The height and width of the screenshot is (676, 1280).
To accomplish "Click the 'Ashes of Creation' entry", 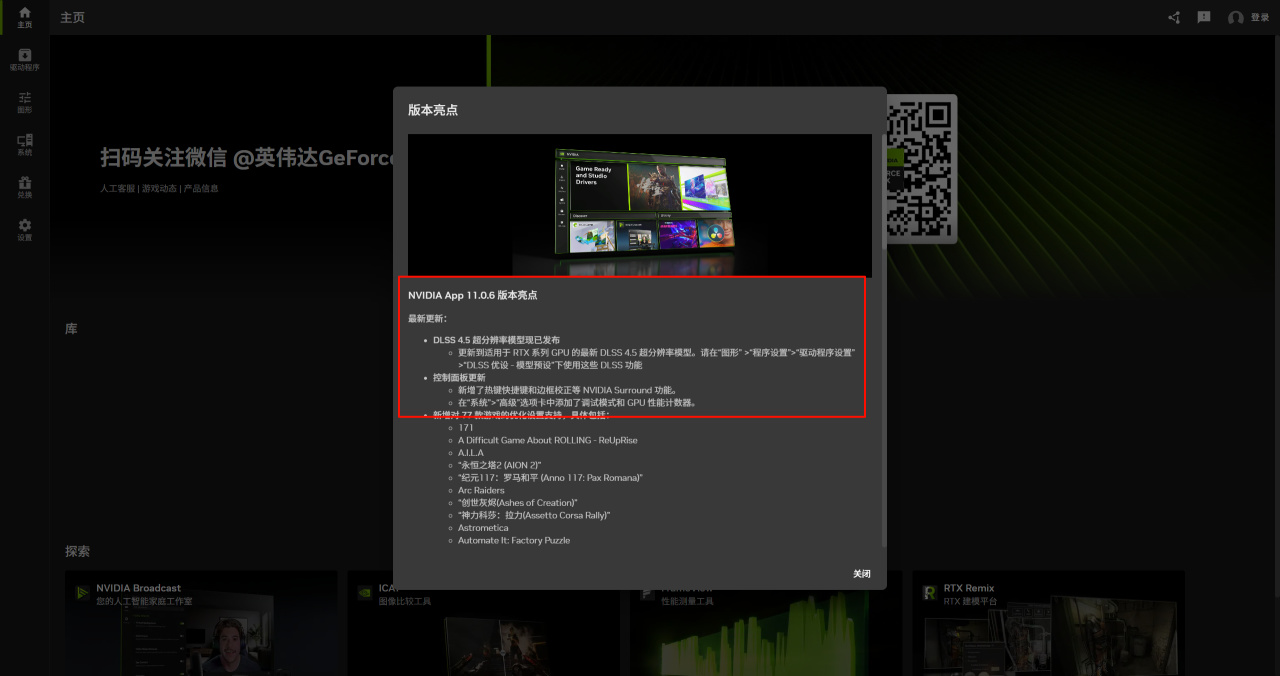I will pyautogui.click(x=518, y=503).
